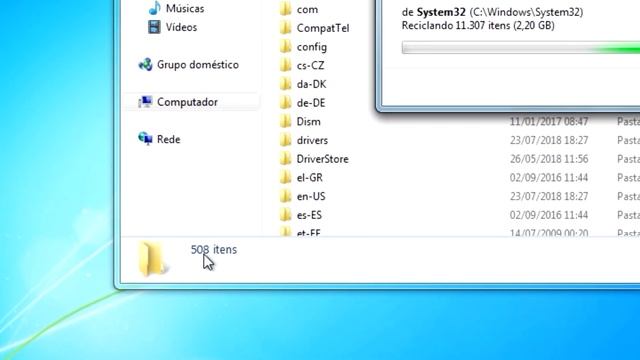Click the cs-CZ folder name
Screen dimensions: 640x360
pyautogui.click(x=311, y=66)
